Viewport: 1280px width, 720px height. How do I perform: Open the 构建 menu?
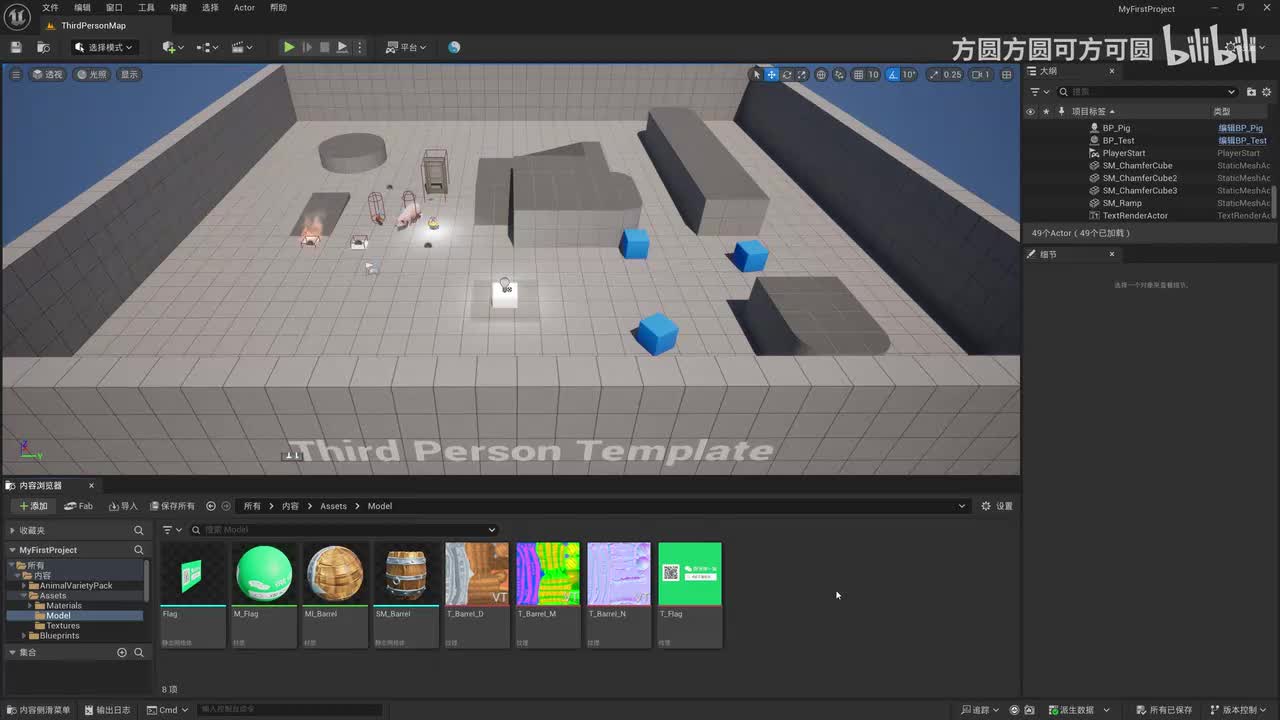(178, 8)
